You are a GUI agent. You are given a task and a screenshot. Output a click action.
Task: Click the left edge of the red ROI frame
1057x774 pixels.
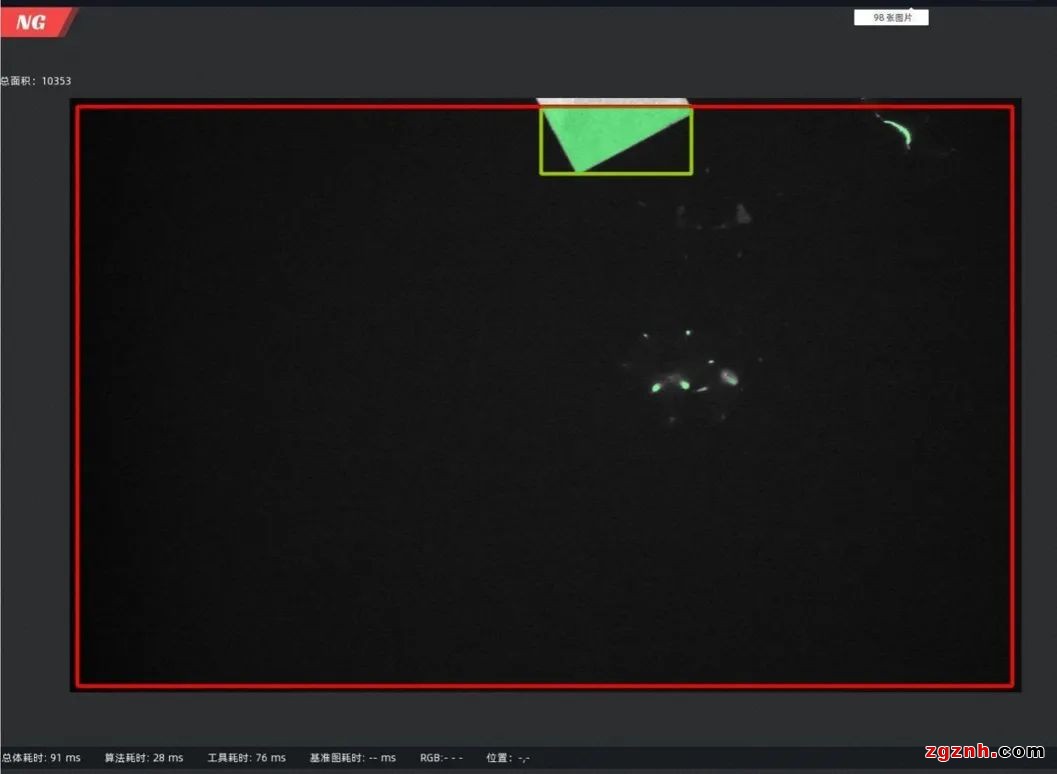pyautogui.click(x=77, y=400)
